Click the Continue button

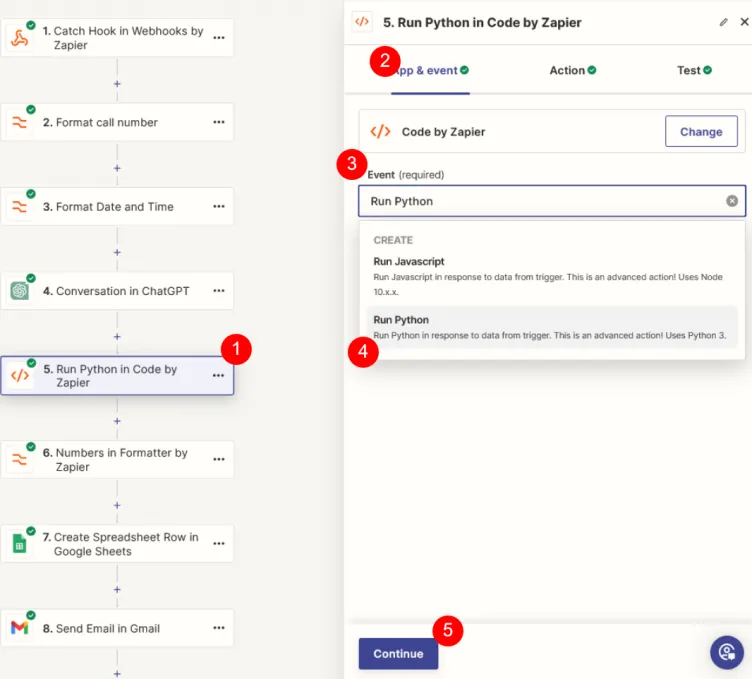click(x=398, y=654)
